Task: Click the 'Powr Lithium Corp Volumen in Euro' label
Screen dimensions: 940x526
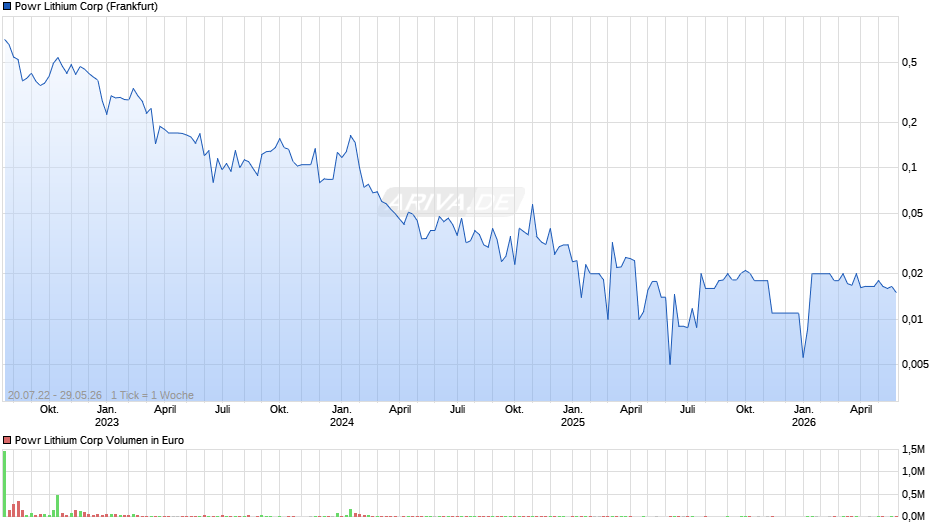Action: pos(99,440)
